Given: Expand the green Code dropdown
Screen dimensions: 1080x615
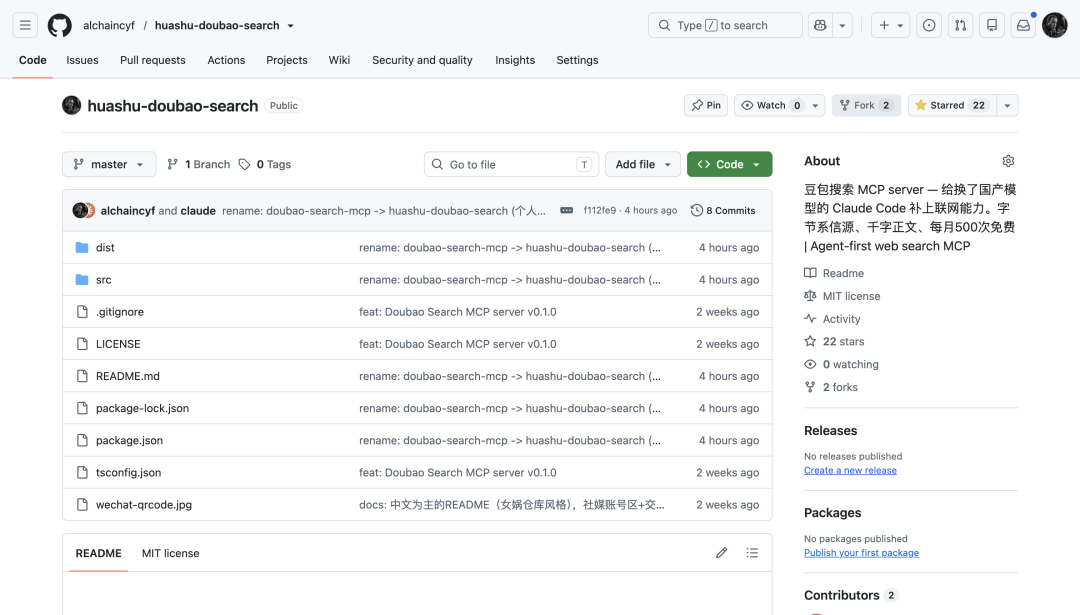Looking at the screenshot, I should click(729, 165).
